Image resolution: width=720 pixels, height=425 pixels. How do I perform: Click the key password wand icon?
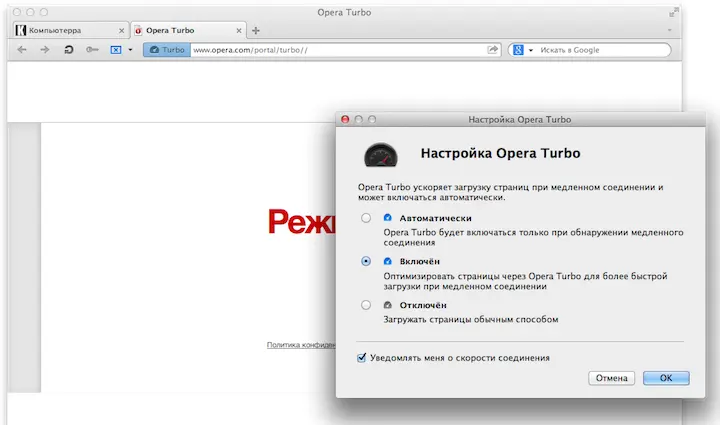[93, 50]
